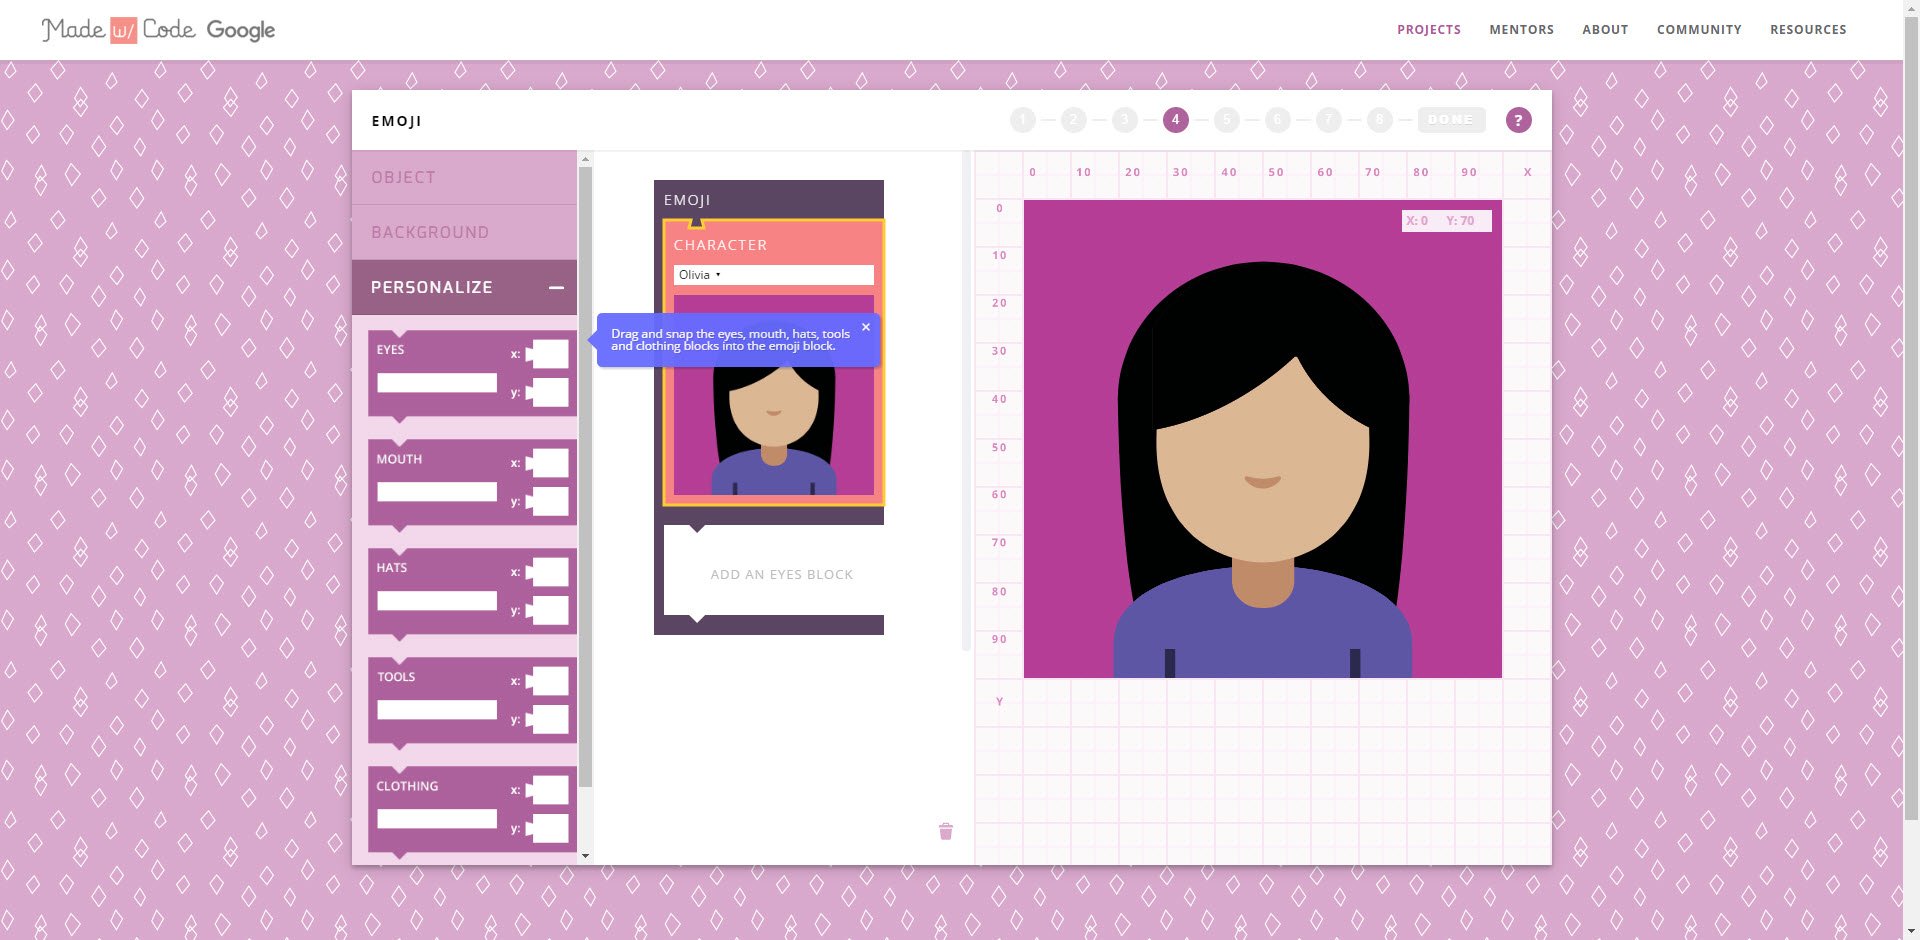Image resolution: width=1920 pixels, height=940 pixels.
Task: Collapse the Personalize section
Action: click(556, 288)
